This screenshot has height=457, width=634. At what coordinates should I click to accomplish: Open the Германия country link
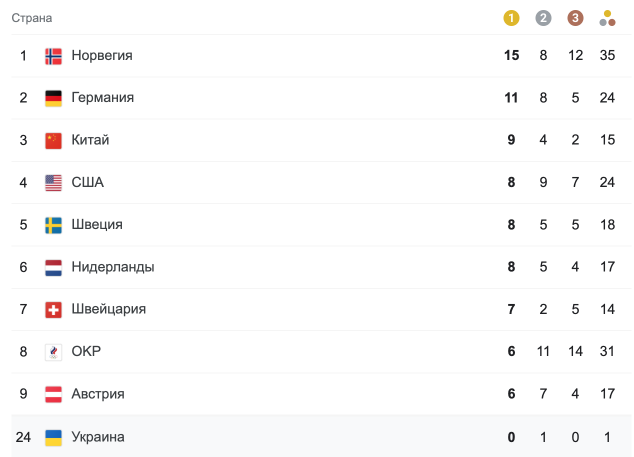102,98
